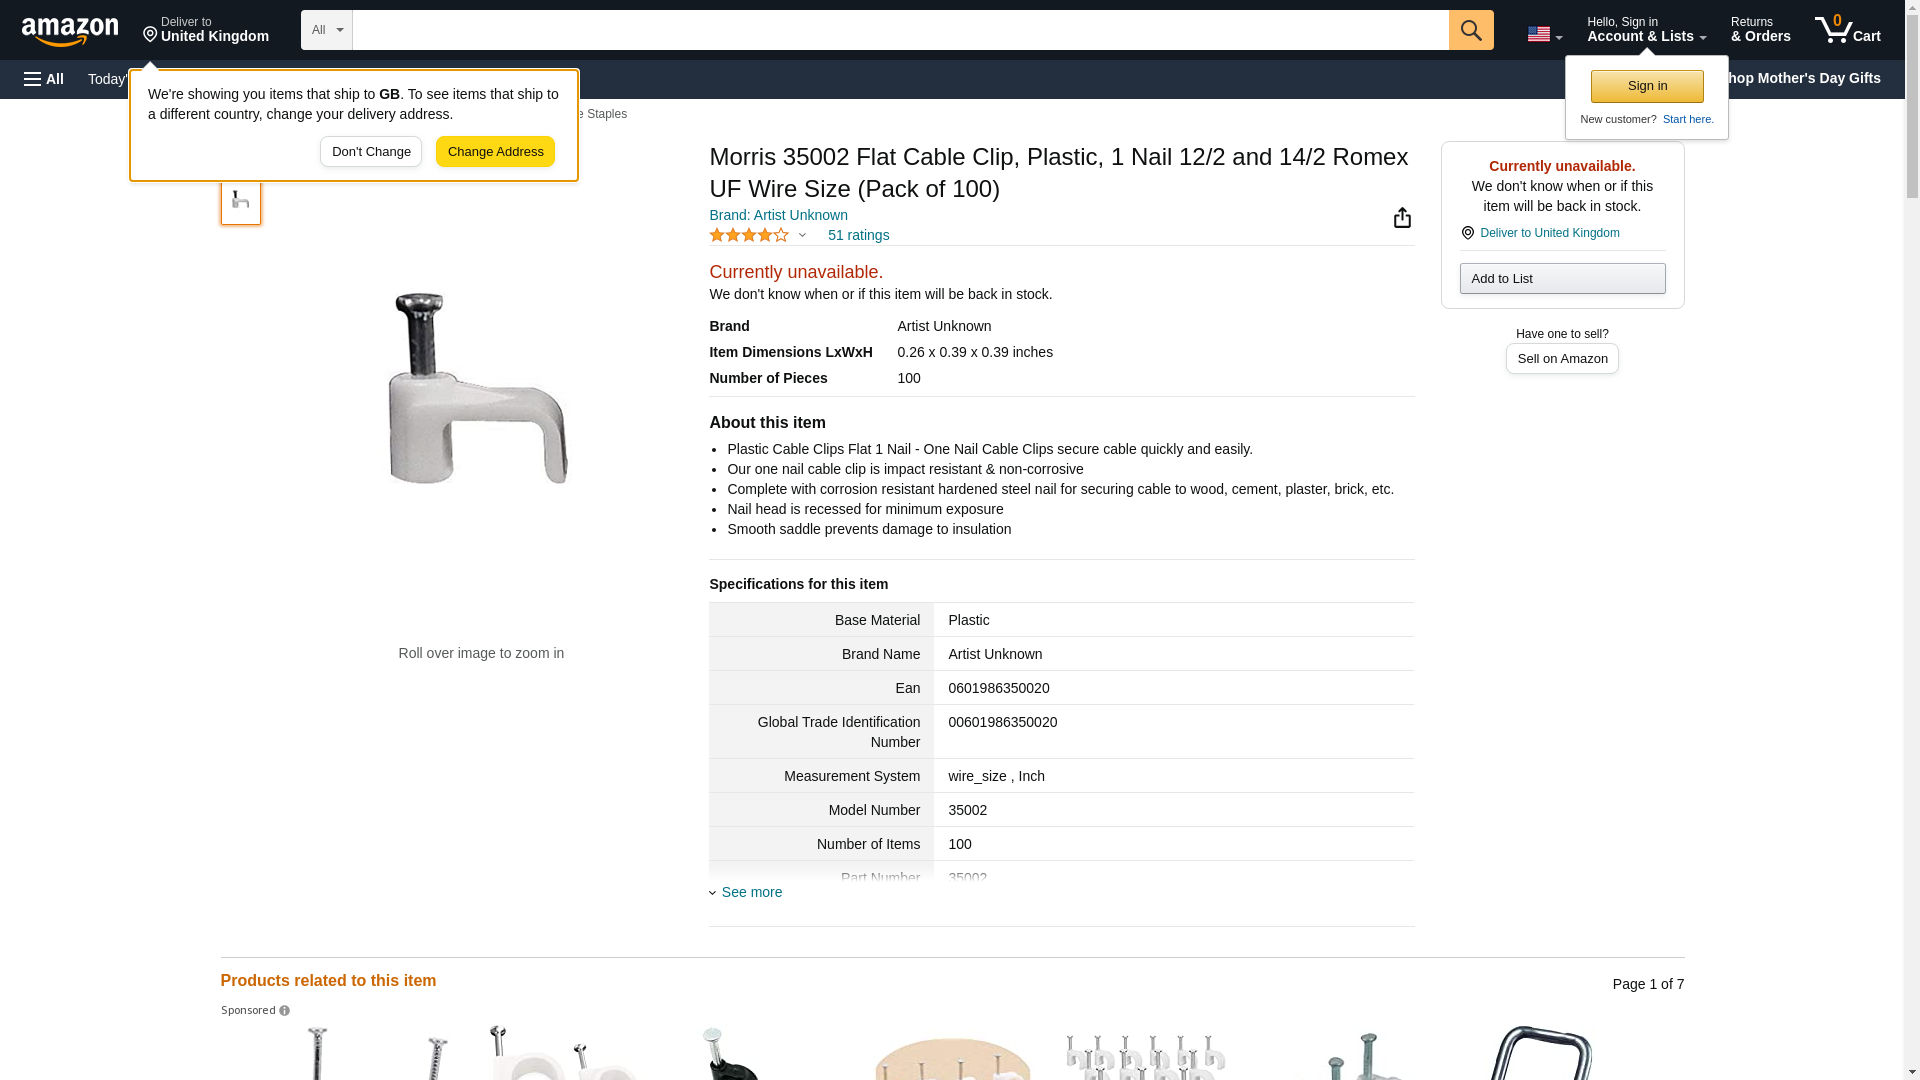Image resolution: width=1920 pixels, height=1080 pixels.
Task: Expand See more specifications
Action: point(751,892)
